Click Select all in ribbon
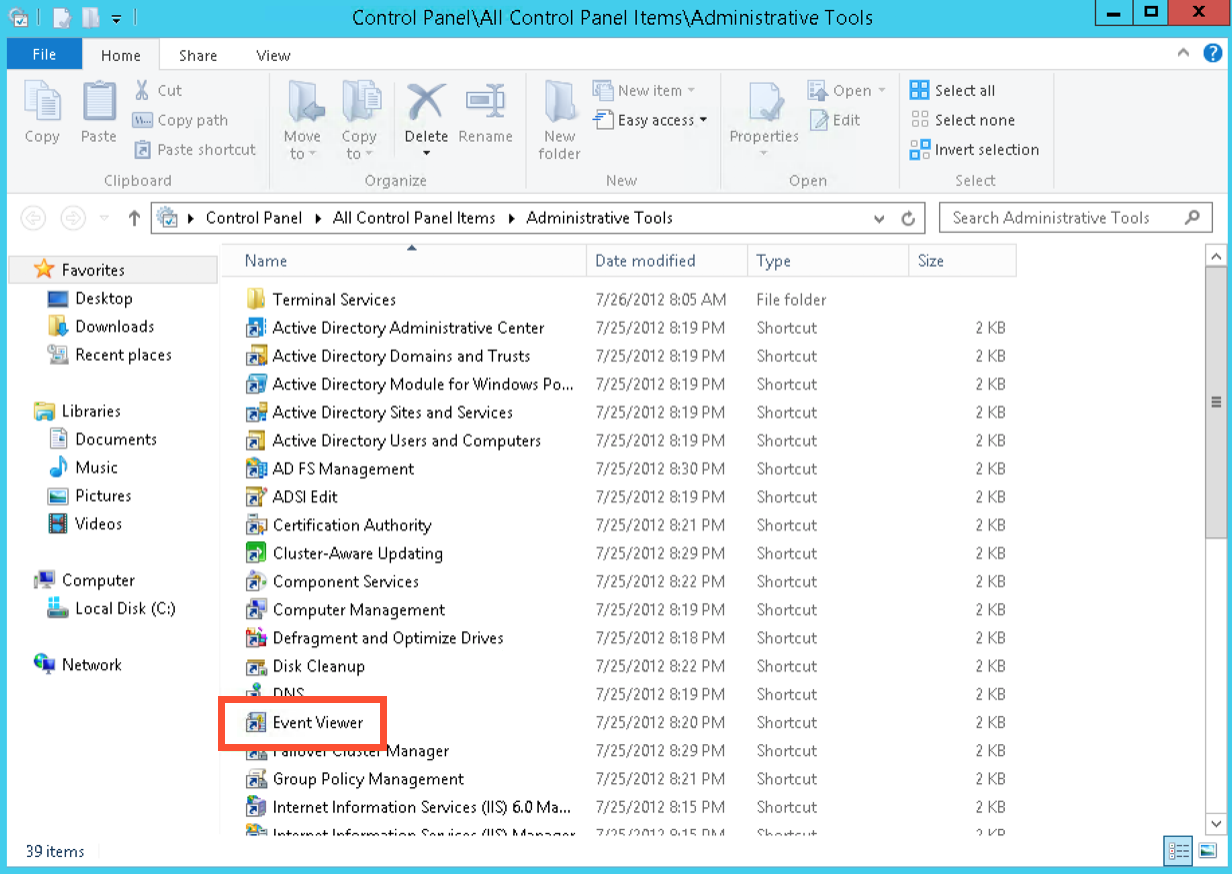 (952, 90)
